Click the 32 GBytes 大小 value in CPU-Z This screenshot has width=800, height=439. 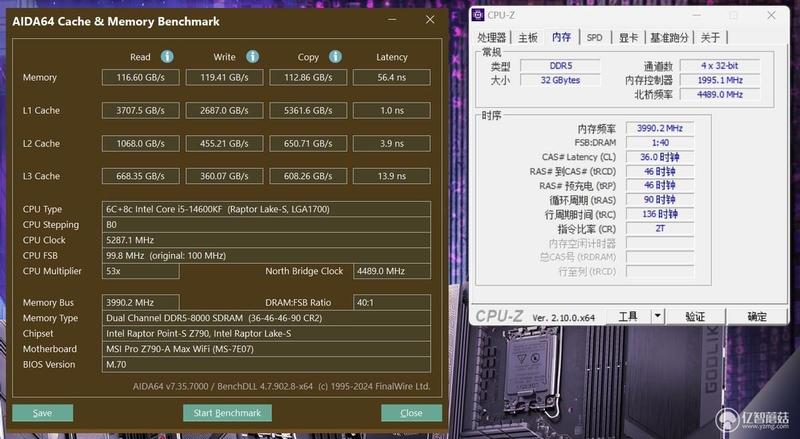(560, 80)
